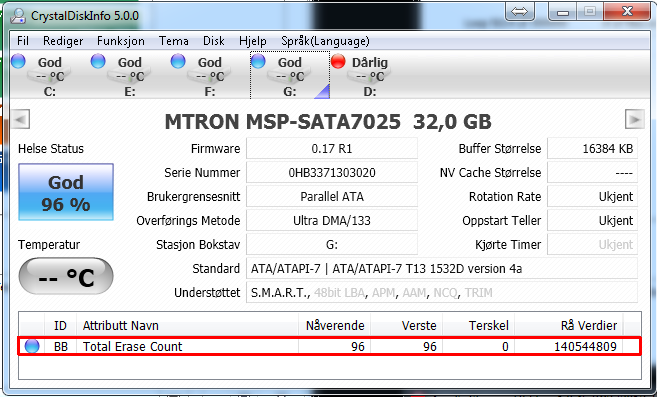Select the Total Erase Count attribute row
Image resolution: width=657 pixels, height=397 pixels.
[x=329, y=346]
